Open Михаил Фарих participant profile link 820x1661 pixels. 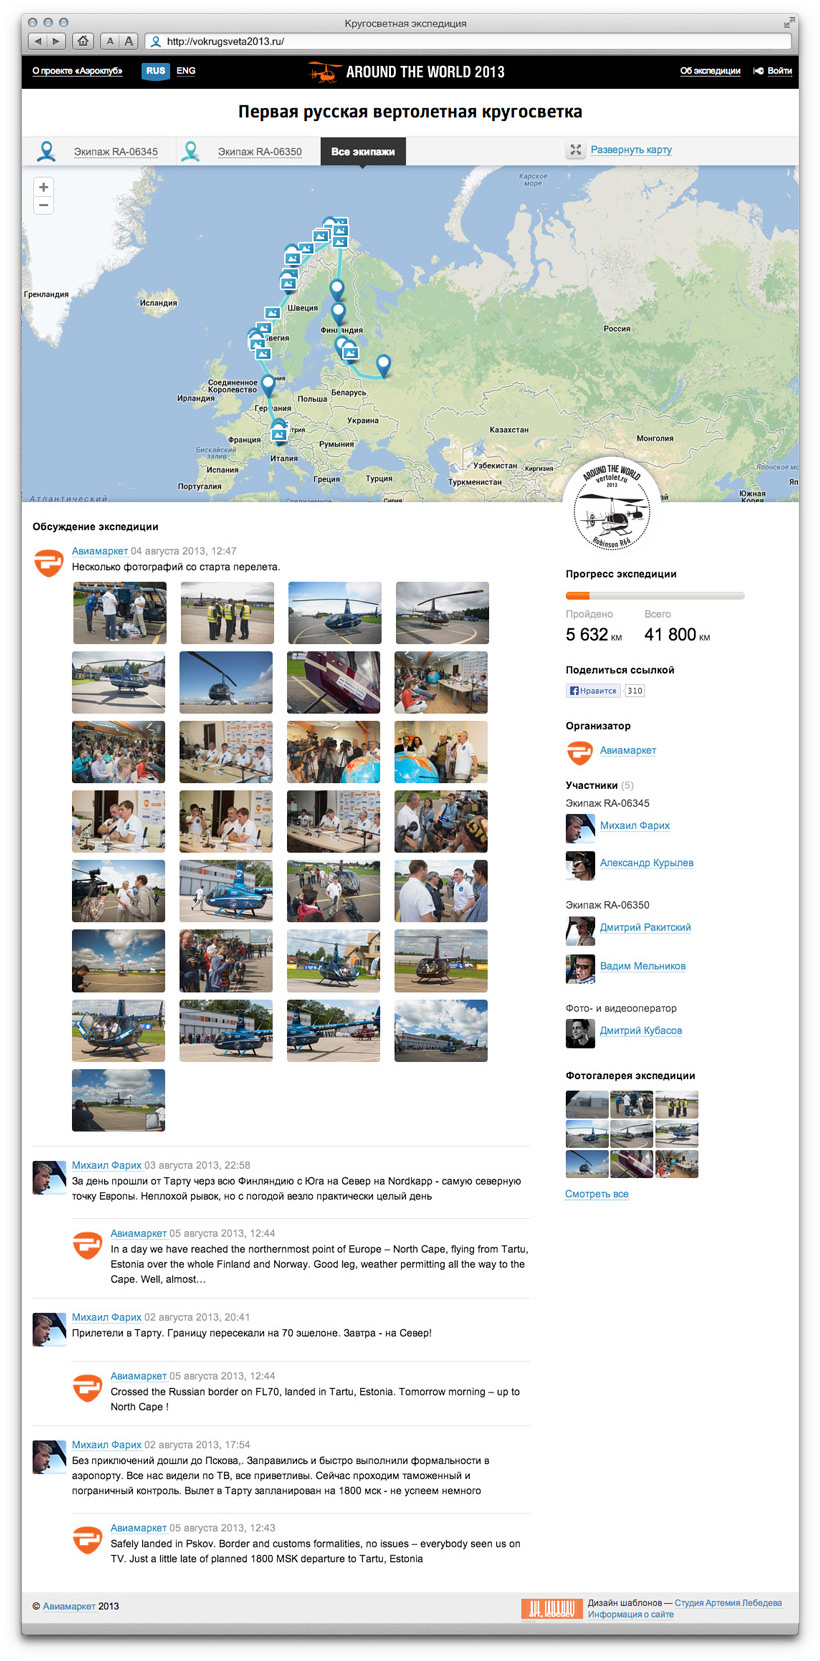(635, 826)
